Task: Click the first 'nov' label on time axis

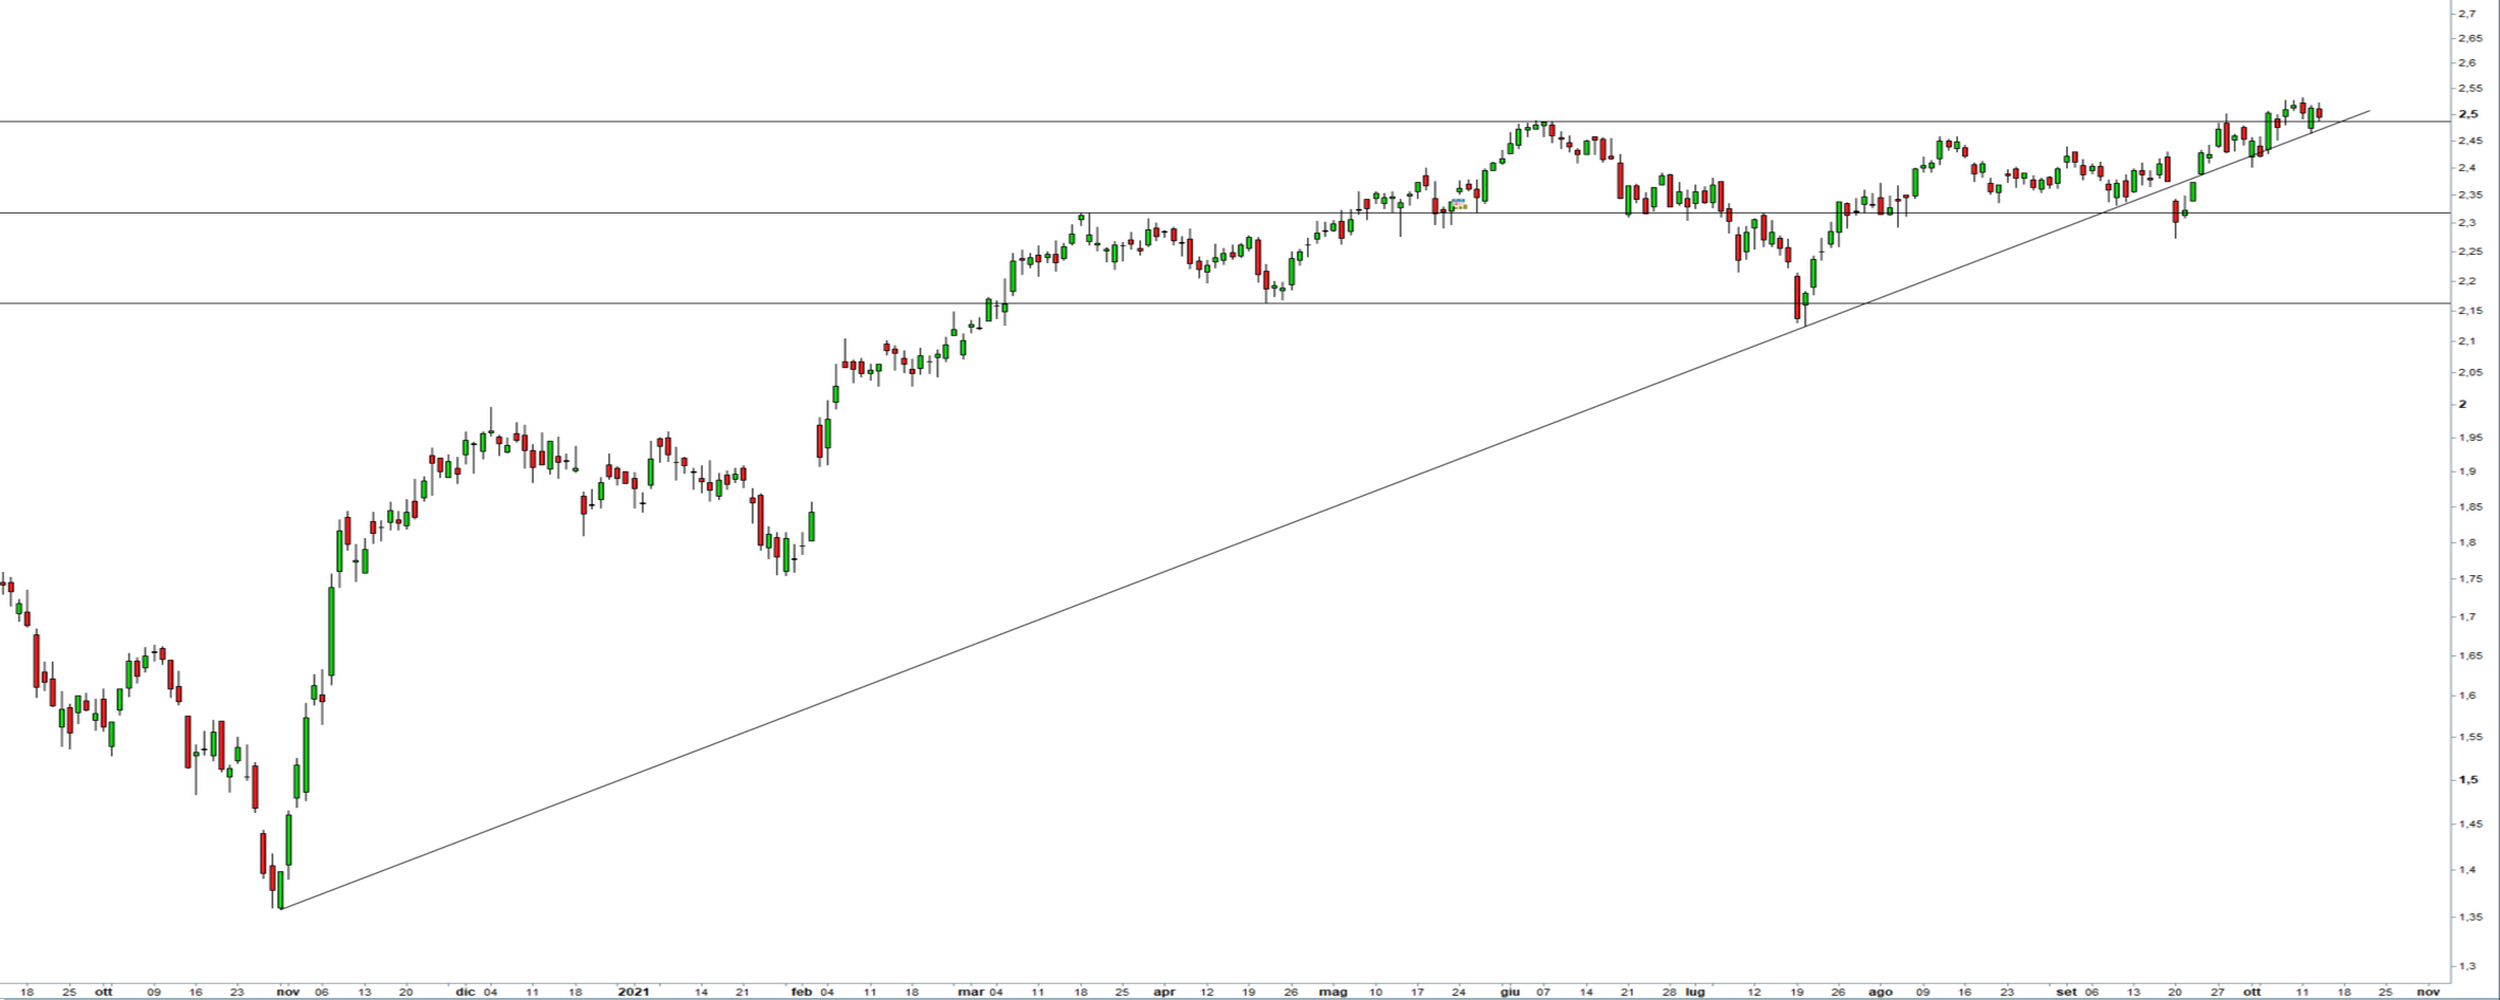Action: tap(288, 992)
